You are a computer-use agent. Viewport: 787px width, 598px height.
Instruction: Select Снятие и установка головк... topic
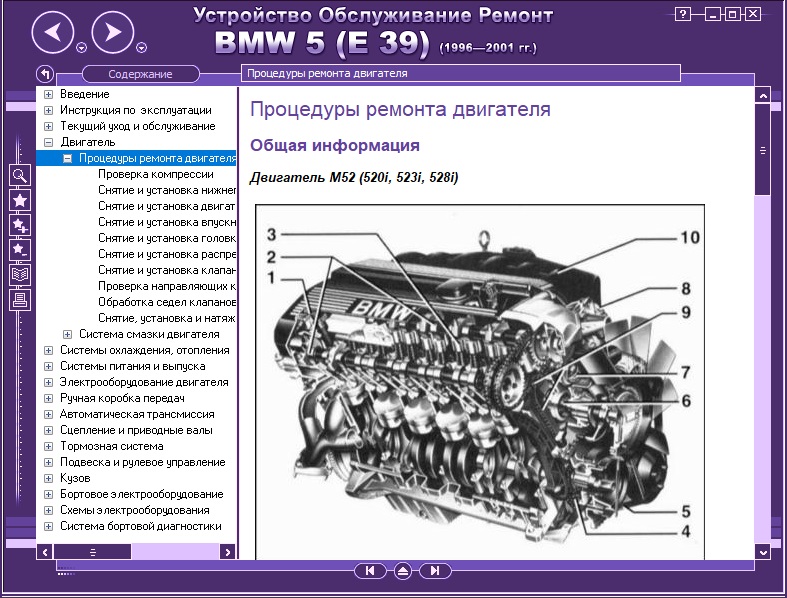(167, 238)
